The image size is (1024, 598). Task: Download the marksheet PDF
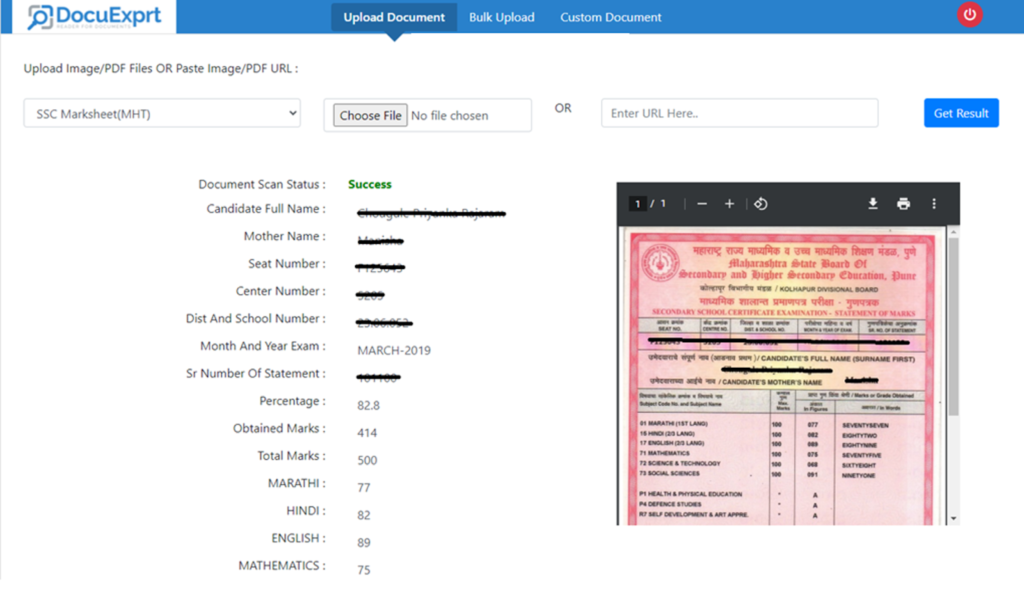point(871,202)
